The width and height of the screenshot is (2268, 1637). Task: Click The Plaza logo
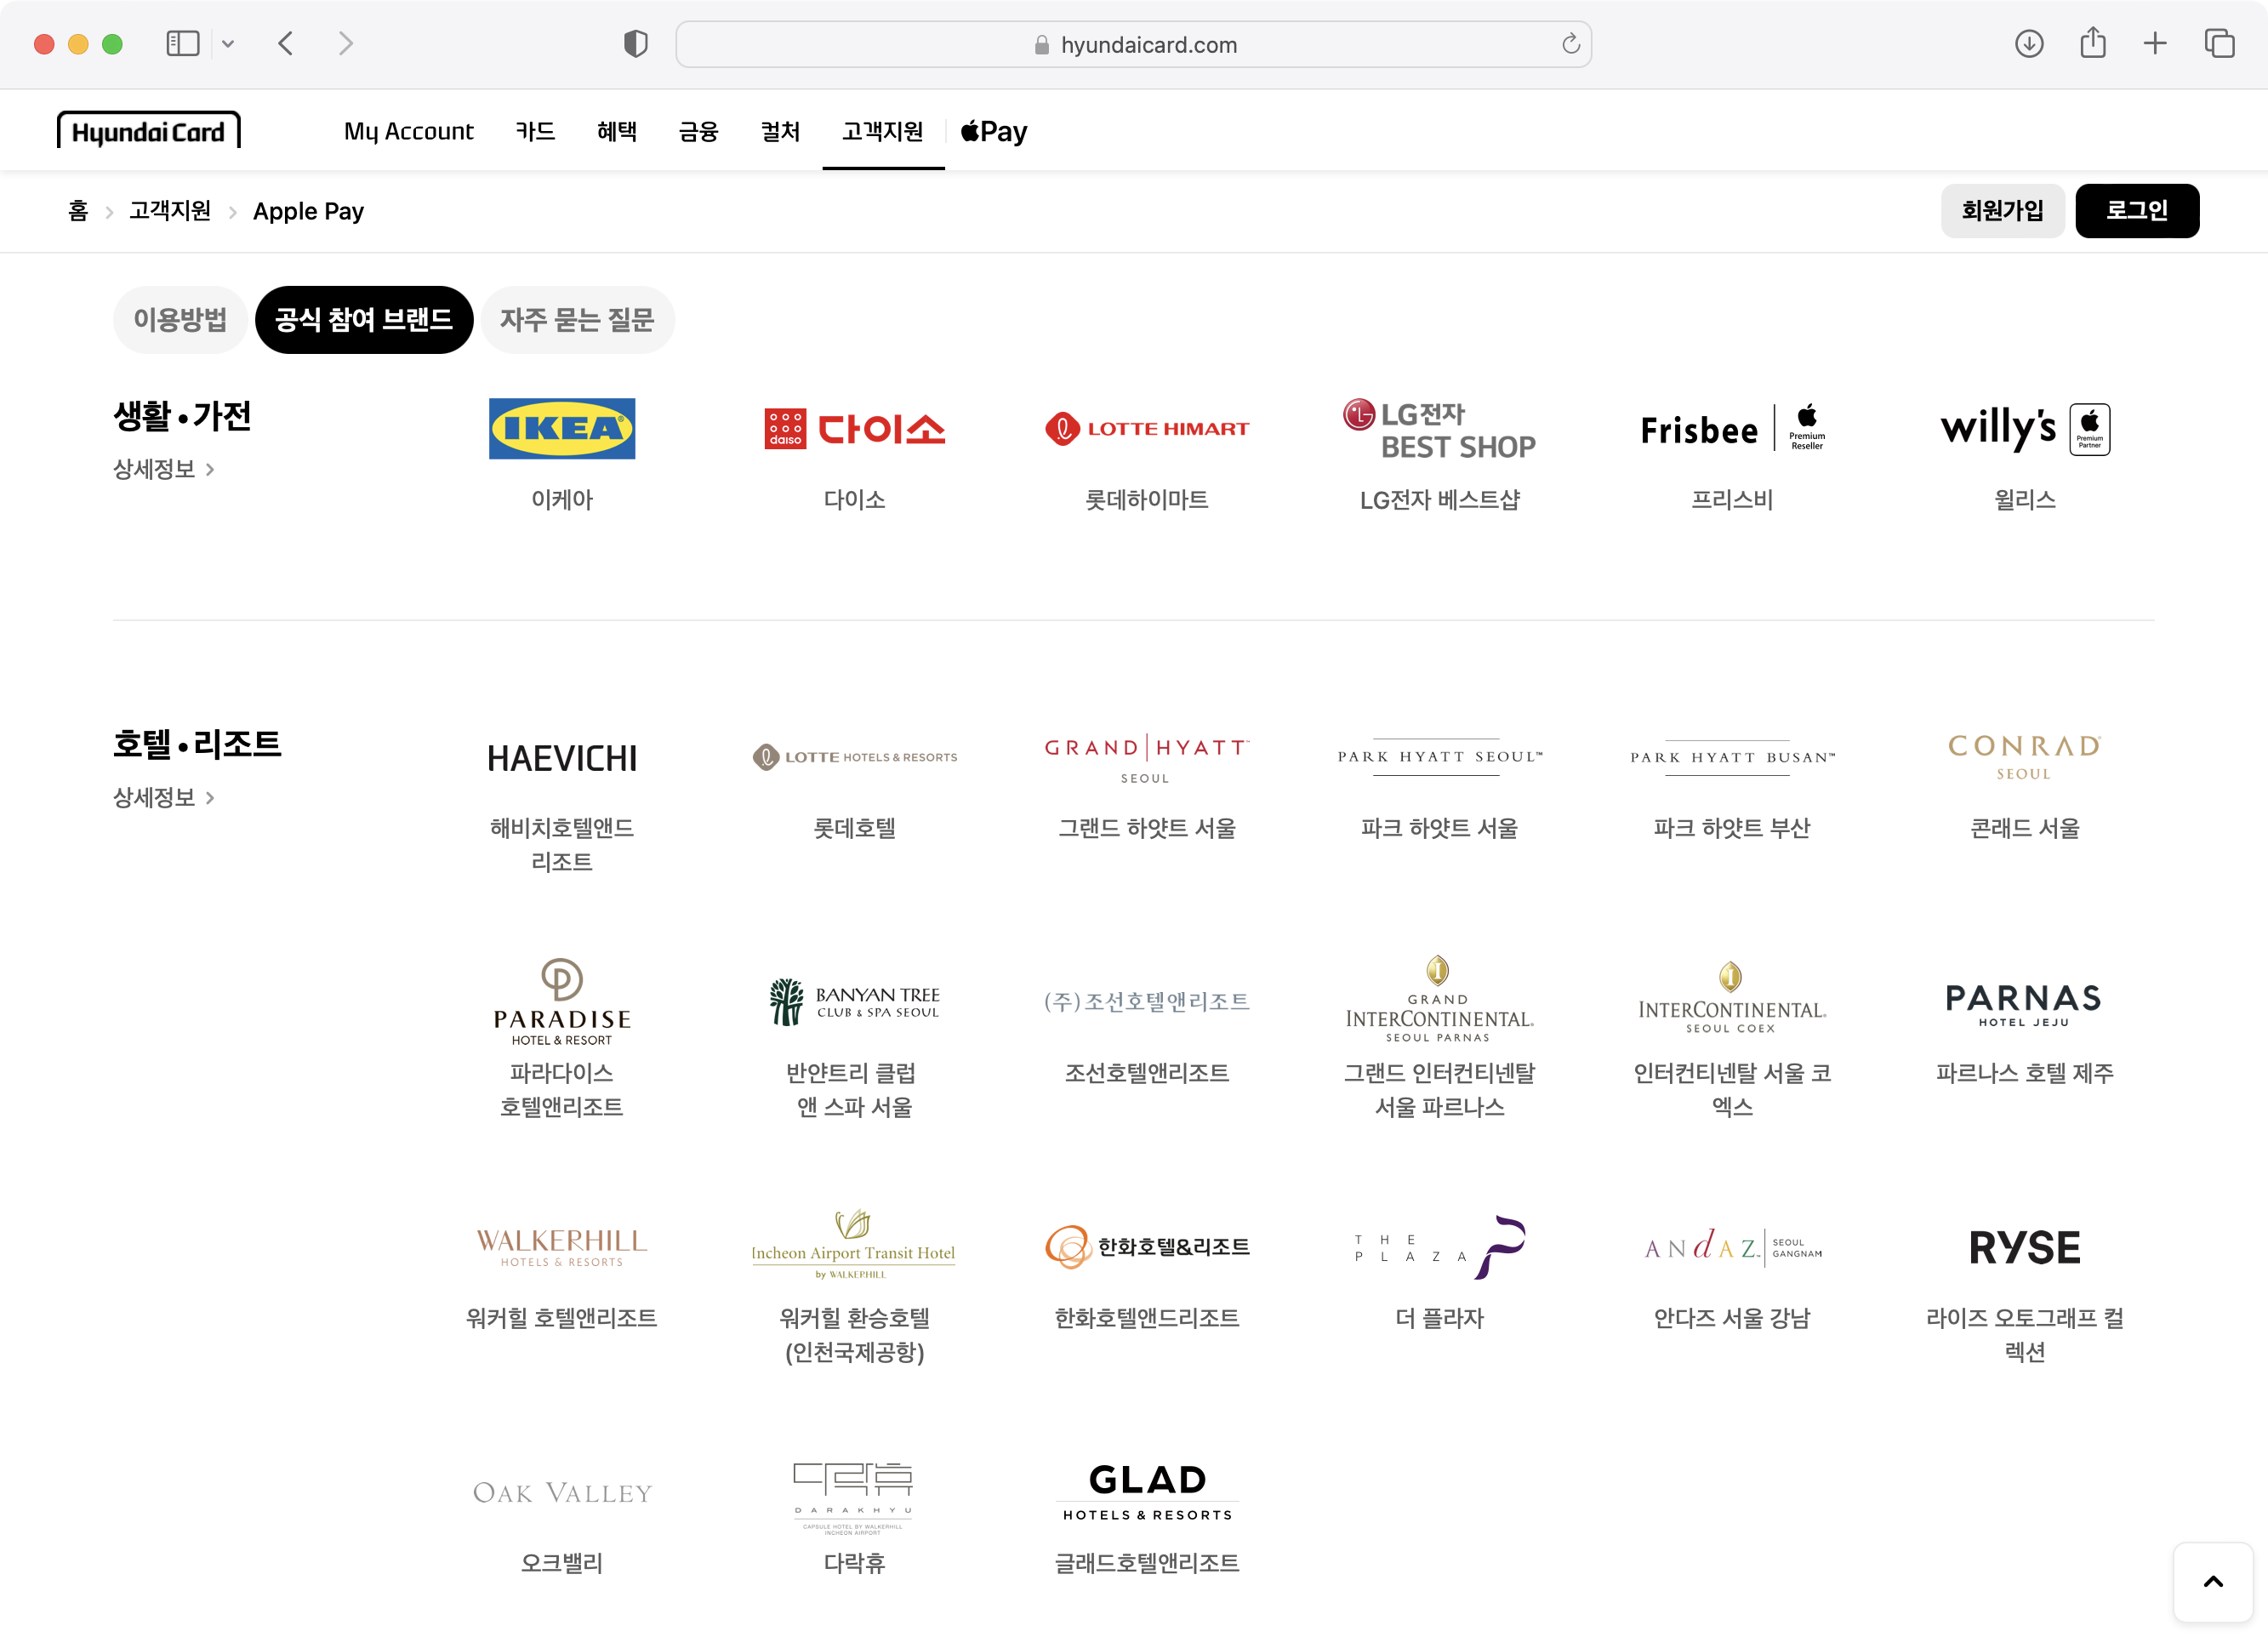(1440, 1247)
